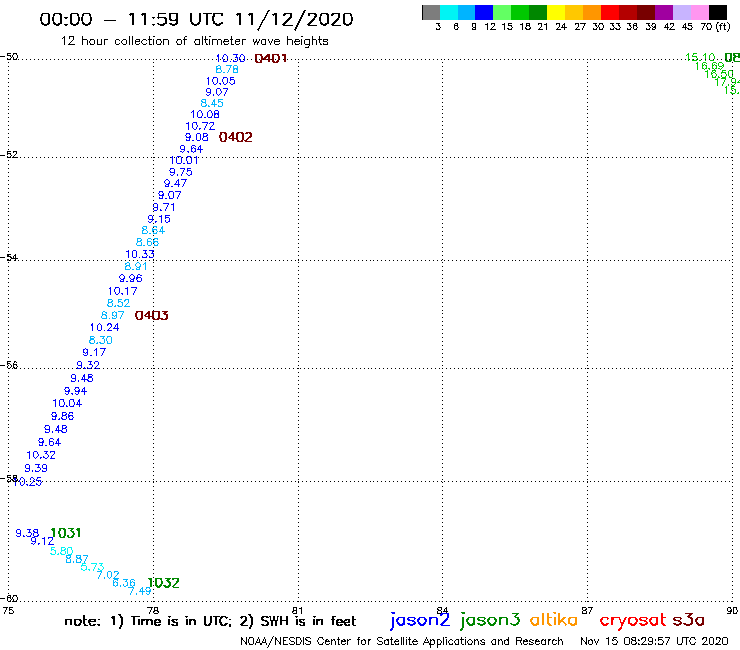The image size is (740, 650).
Task: Select the 7.02 wave height reading
Action: tap(108, 575)
